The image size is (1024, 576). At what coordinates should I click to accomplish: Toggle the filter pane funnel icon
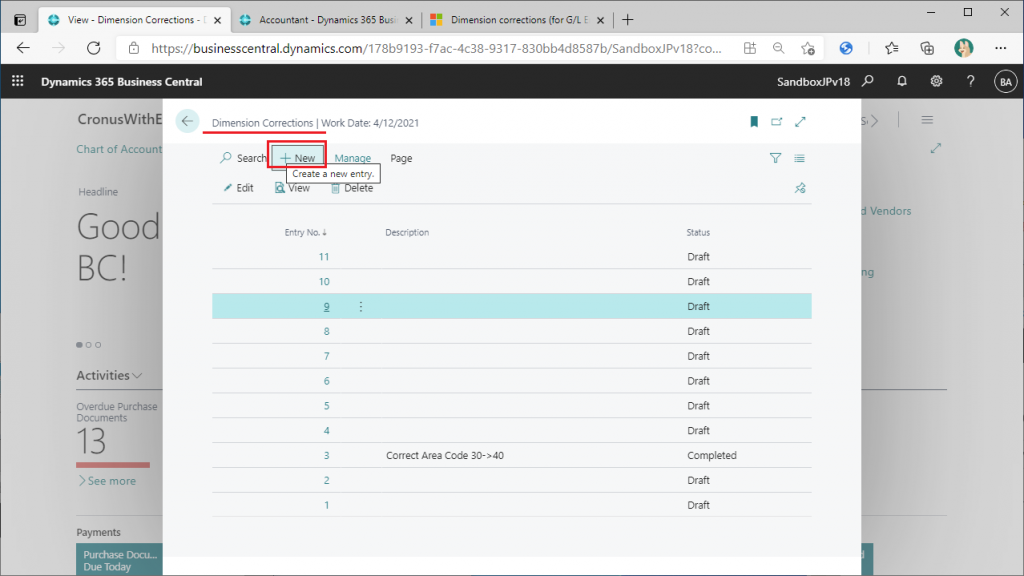click(x=775, y=158)
